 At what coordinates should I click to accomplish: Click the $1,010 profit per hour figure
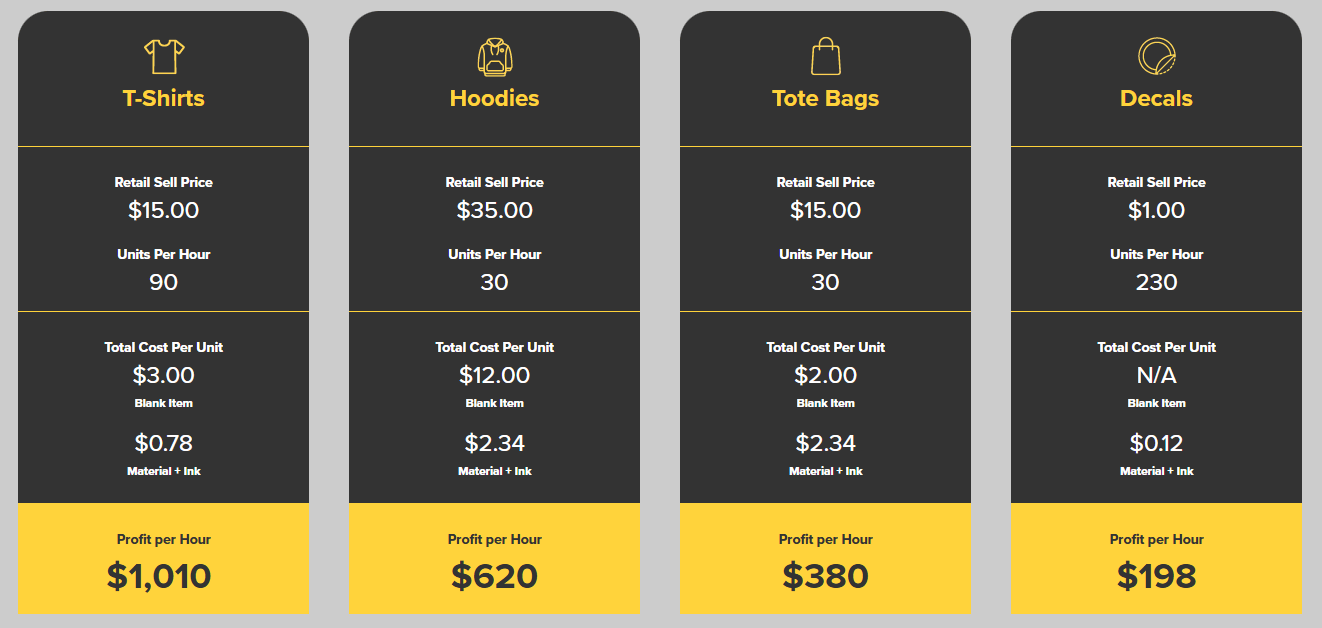pos(160,576)
